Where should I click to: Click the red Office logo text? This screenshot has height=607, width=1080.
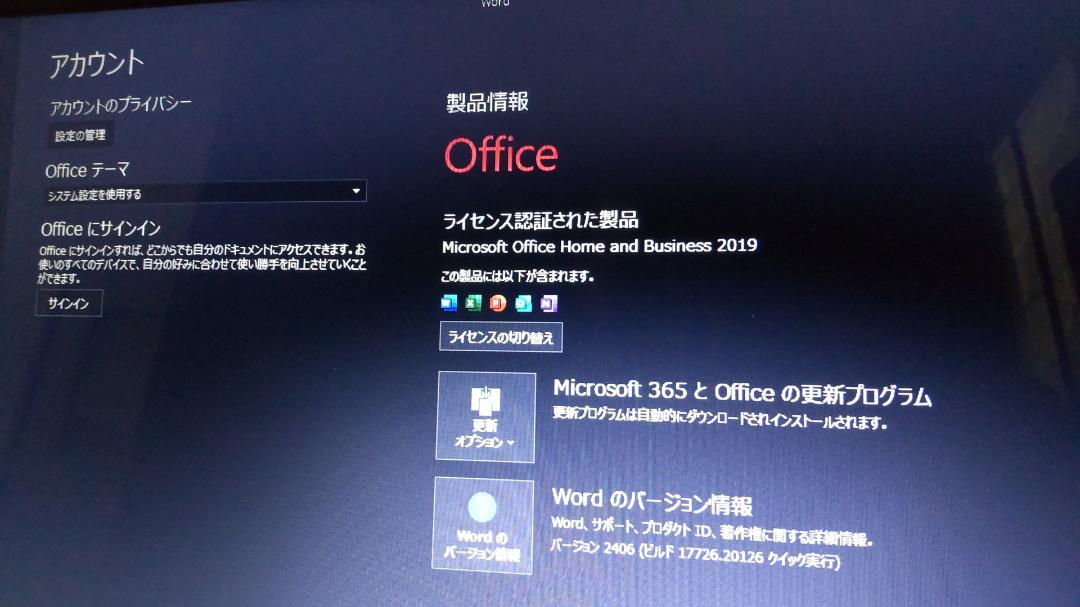point(501,154)
